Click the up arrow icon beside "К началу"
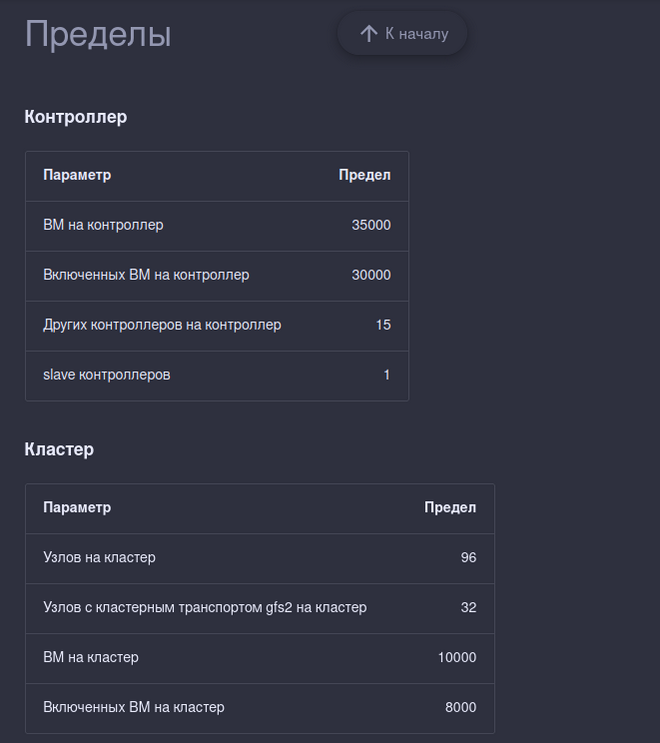The width and height of the screenshot is (660, 743). click(368, 34)
